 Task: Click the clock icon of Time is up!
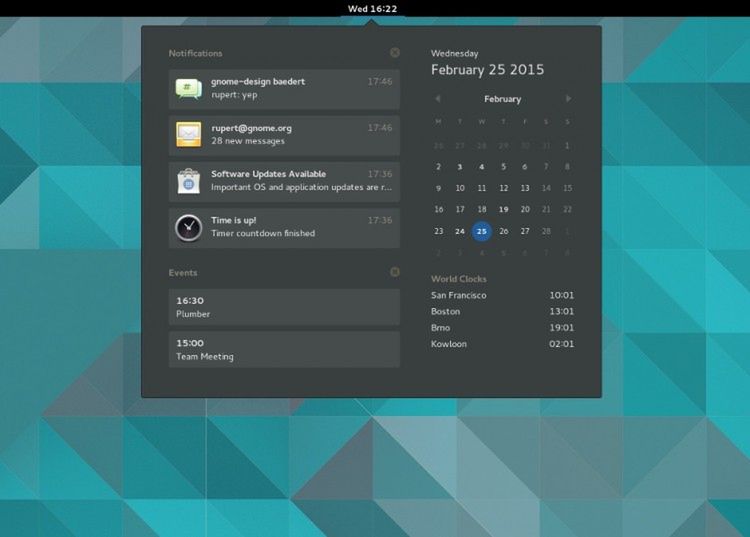188,228
